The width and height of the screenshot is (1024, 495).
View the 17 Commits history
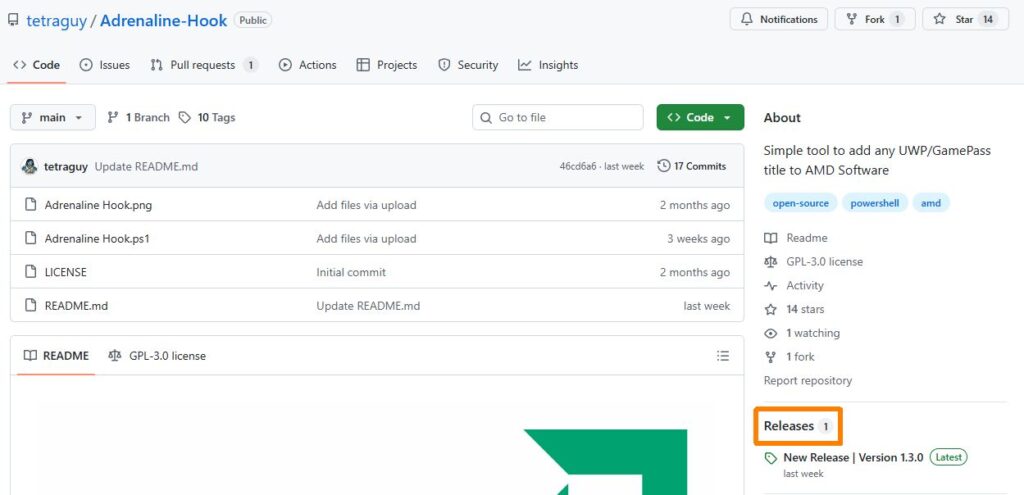[x=692, y=167]
